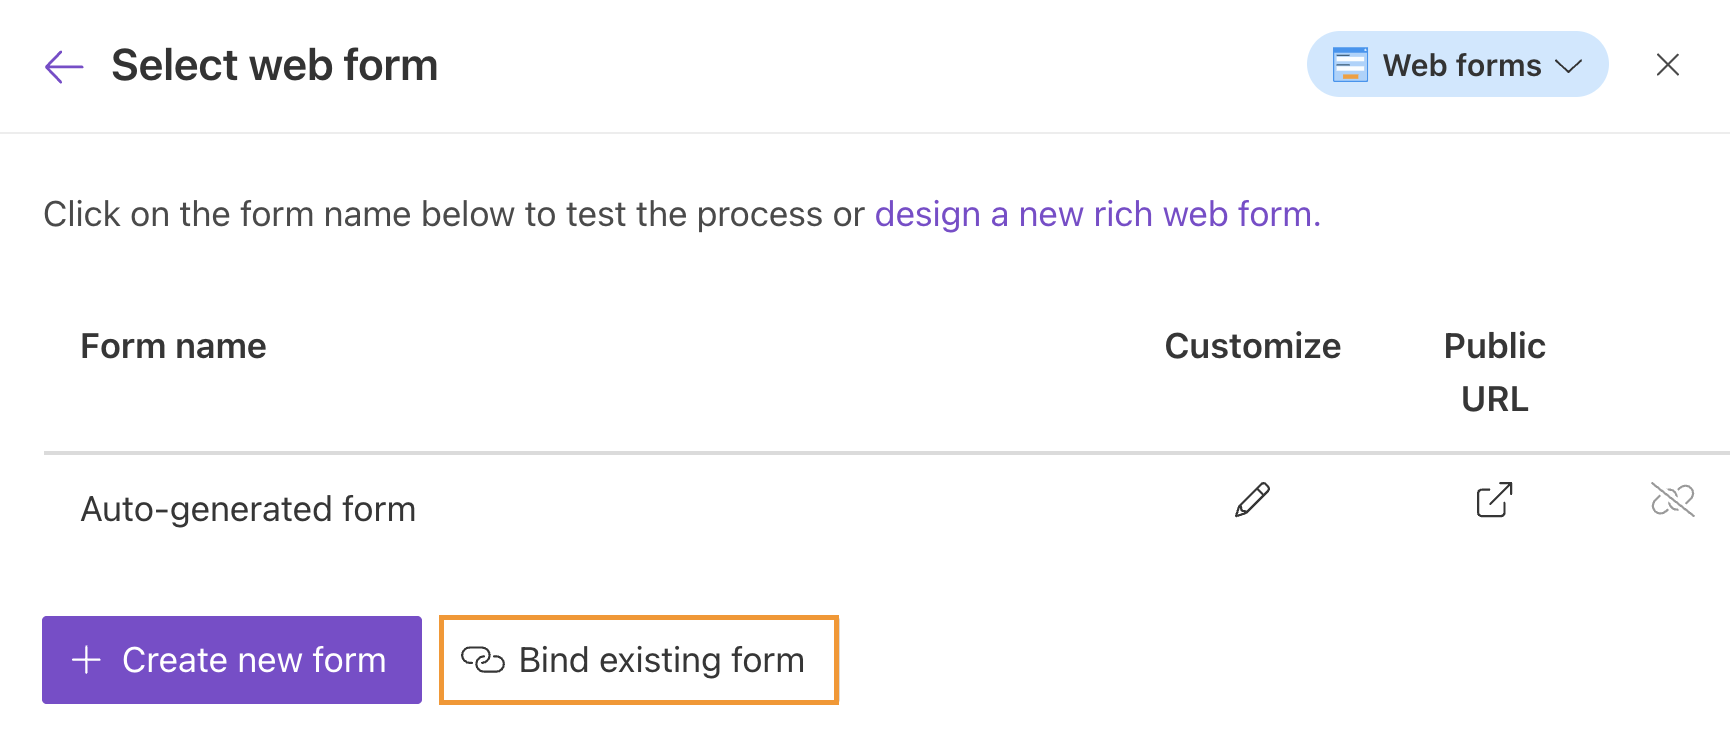Image resolution: width=1730 pixels, height=756 pixels.
Task: Click the Customize column header
Action: 1252,346
